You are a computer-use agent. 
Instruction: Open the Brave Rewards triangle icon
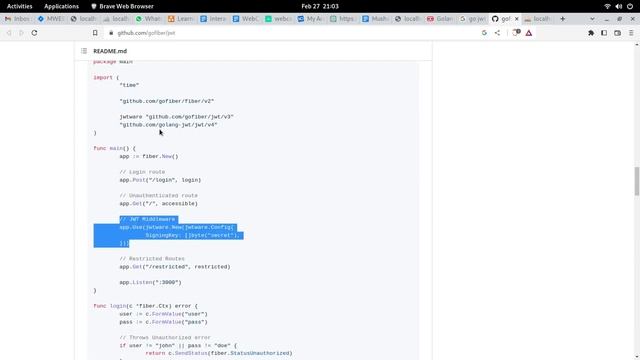(529, 33)
